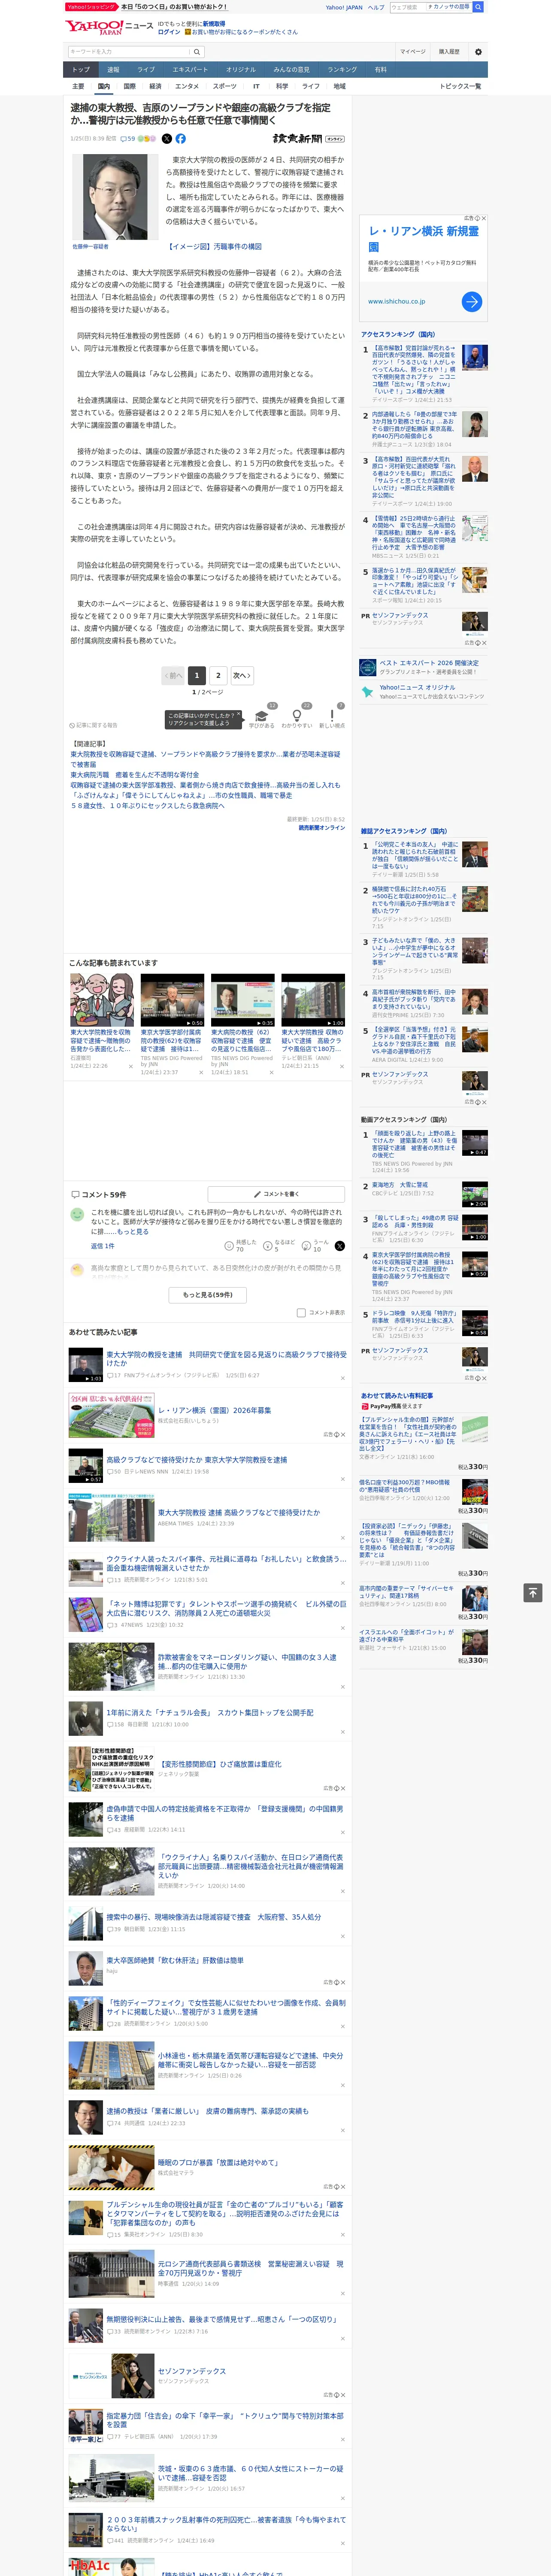Click the コメントを書く button

tap(277, 1194)
